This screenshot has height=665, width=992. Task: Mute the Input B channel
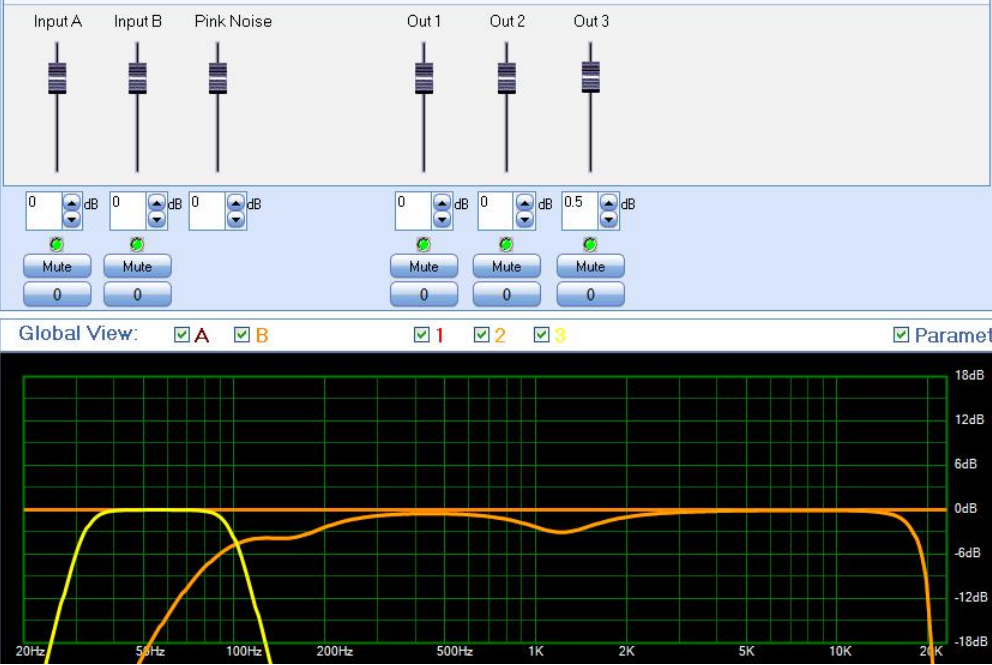coord(137,266)
